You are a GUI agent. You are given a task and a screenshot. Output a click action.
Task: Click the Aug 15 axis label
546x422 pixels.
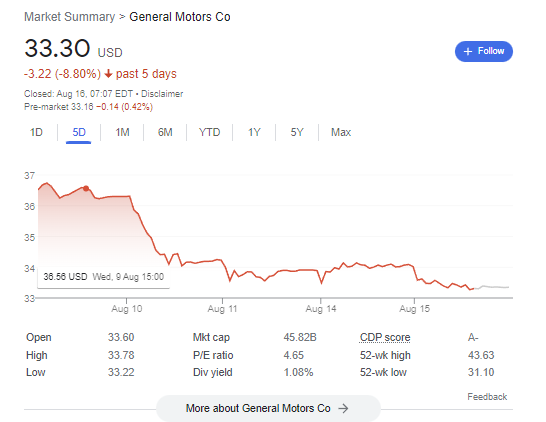[x=414, y=309]
